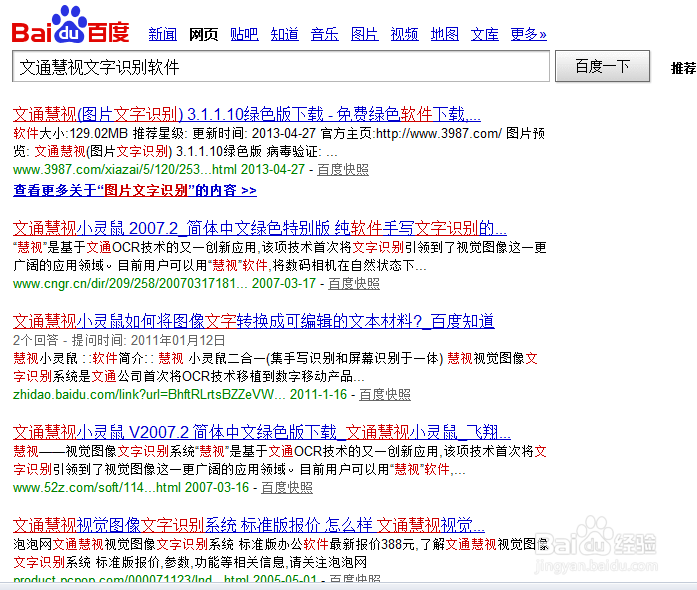This screenshot has width=697, height=590.
Task: Open the 贴吧 tab
Action: (244, 34)
